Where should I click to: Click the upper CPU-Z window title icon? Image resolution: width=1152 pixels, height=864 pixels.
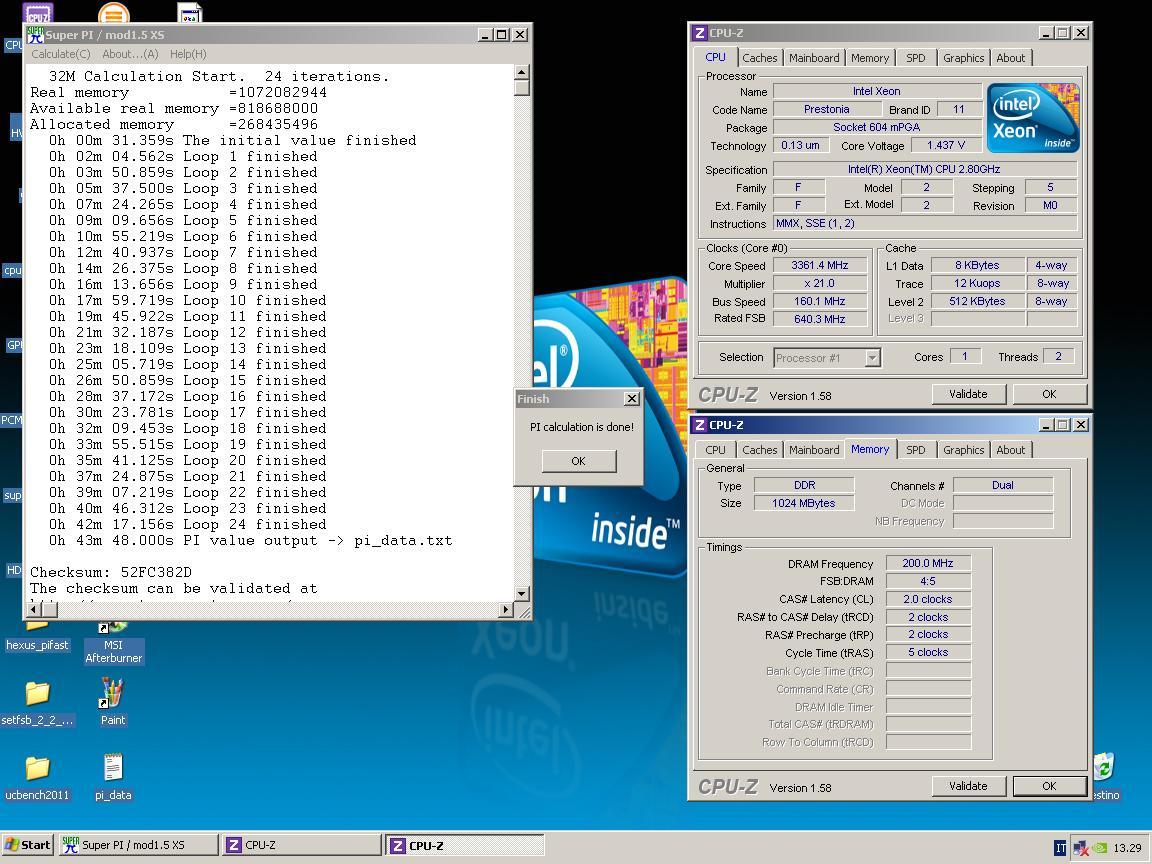[700, 33]
